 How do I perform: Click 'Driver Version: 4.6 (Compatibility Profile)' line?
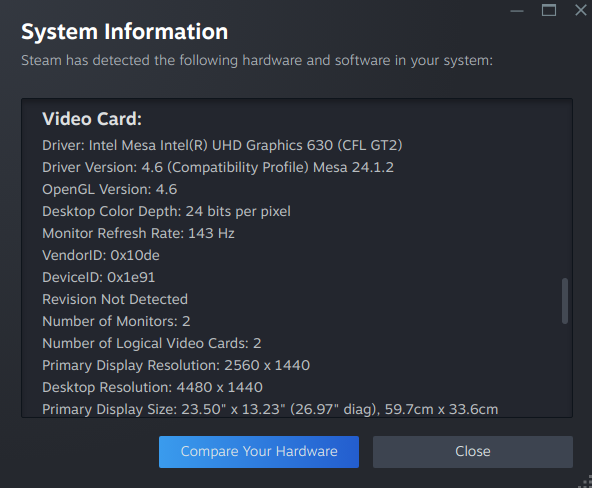[218, 167]
